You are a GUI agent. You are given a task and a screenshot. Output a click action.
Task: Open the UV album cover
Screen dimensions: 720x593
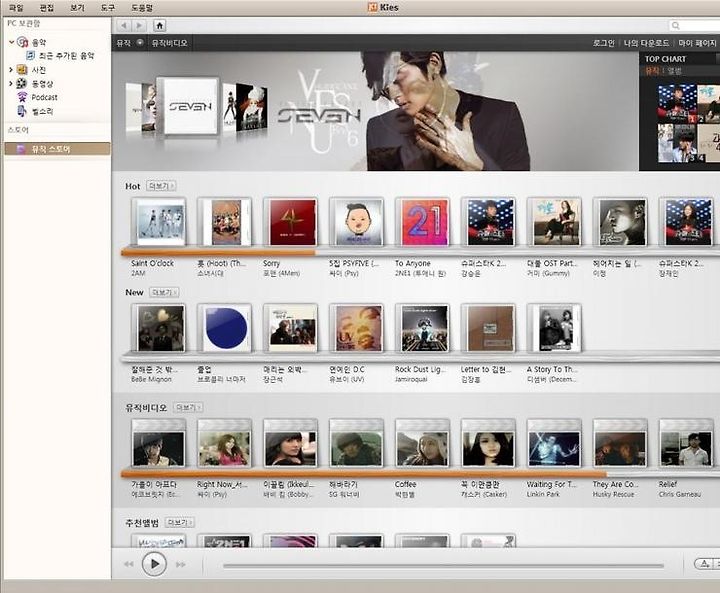[x=357, y=329]
